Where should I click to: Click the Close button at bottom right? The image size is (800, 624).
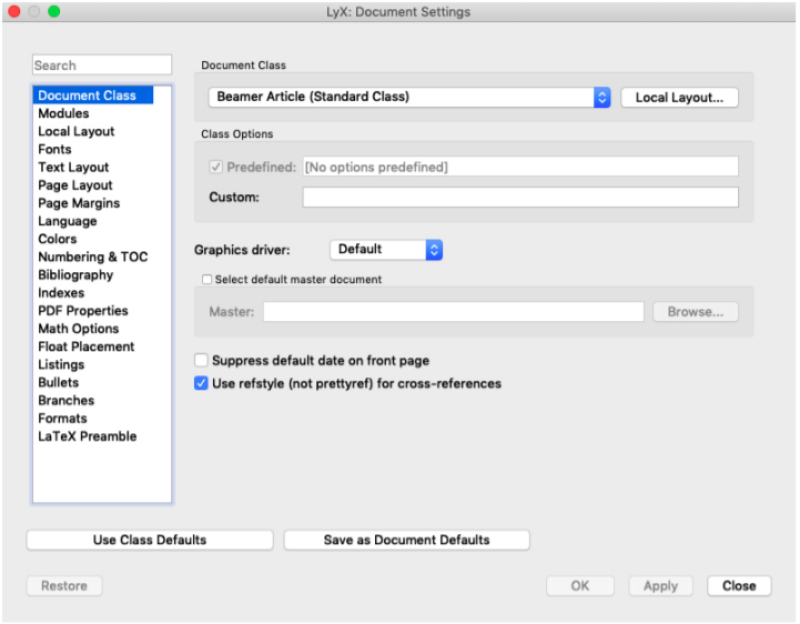point(739,586)
